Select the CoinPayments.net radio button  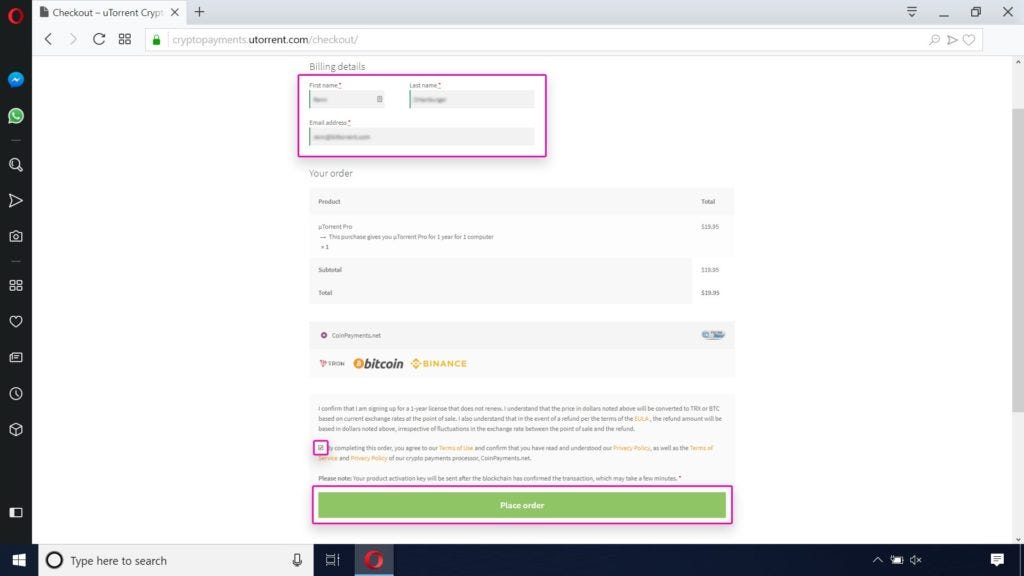tap(323, 335)
